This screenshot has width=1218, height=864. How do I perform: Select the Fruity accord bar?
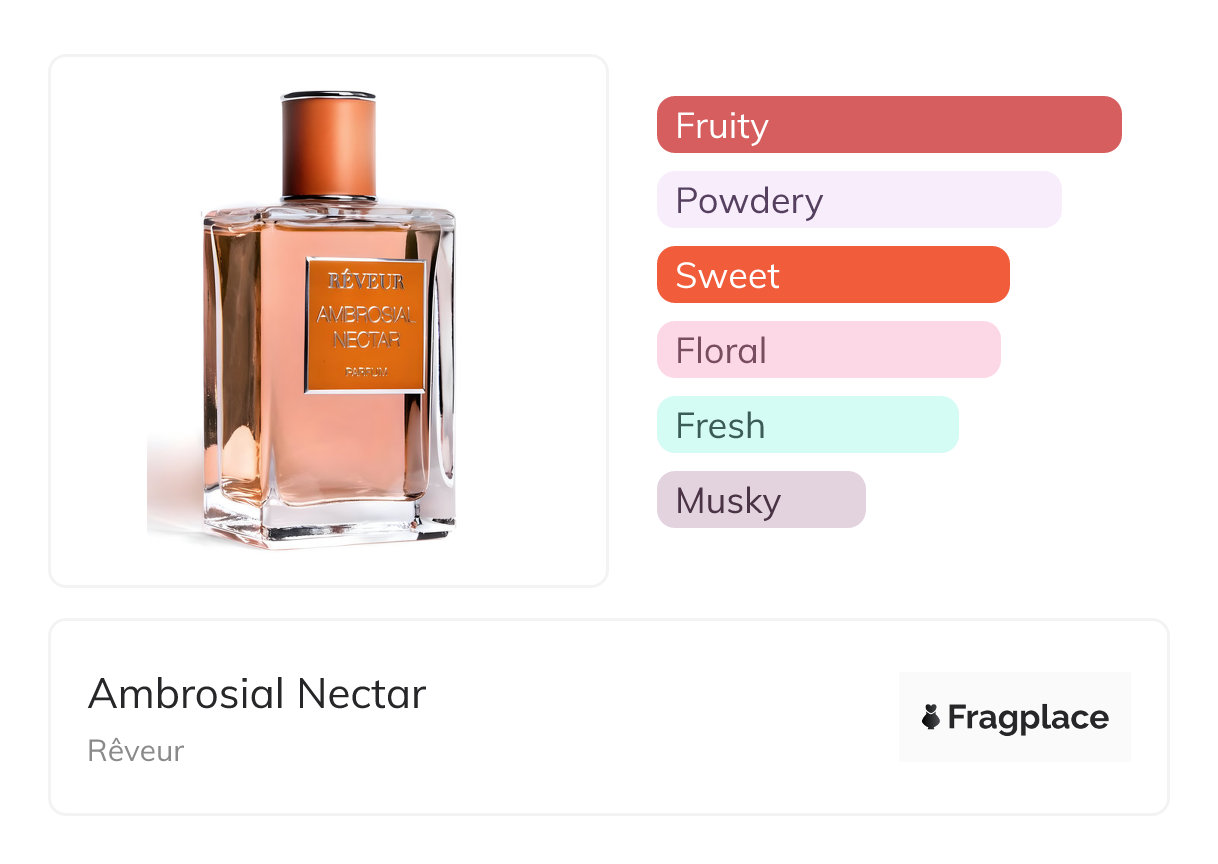point(888,125)
